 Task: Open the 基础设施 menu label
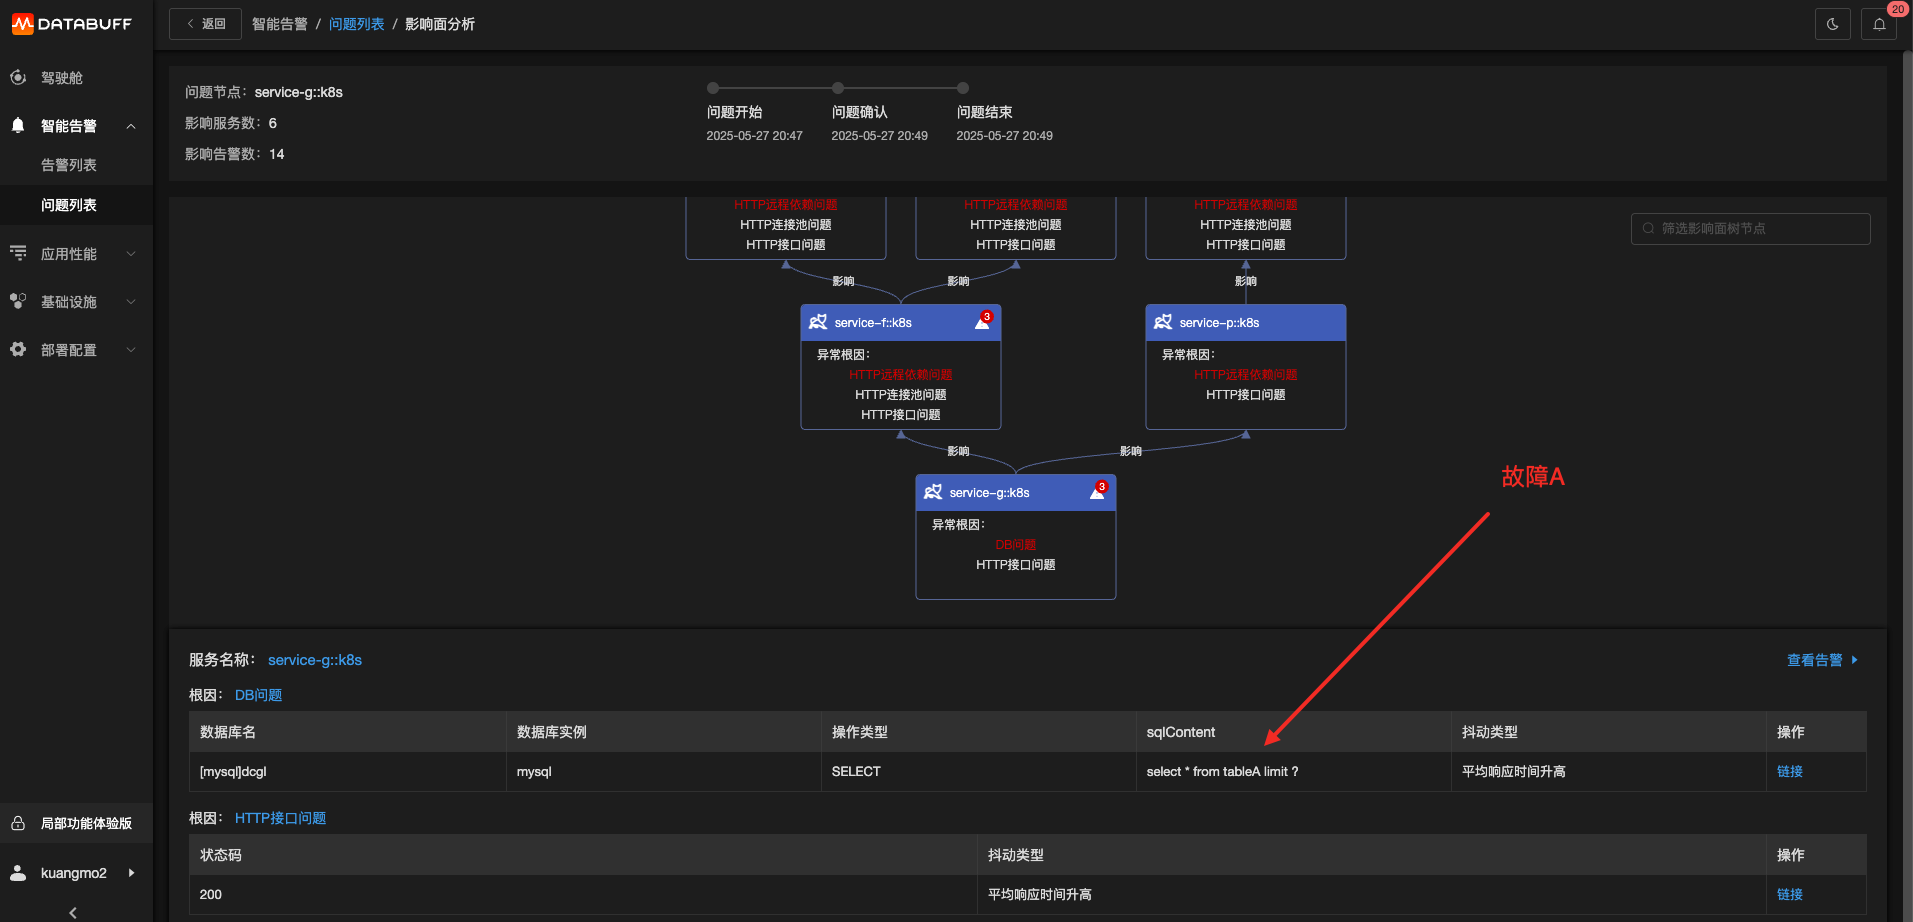pyautogui.click(x=69, y=302)
